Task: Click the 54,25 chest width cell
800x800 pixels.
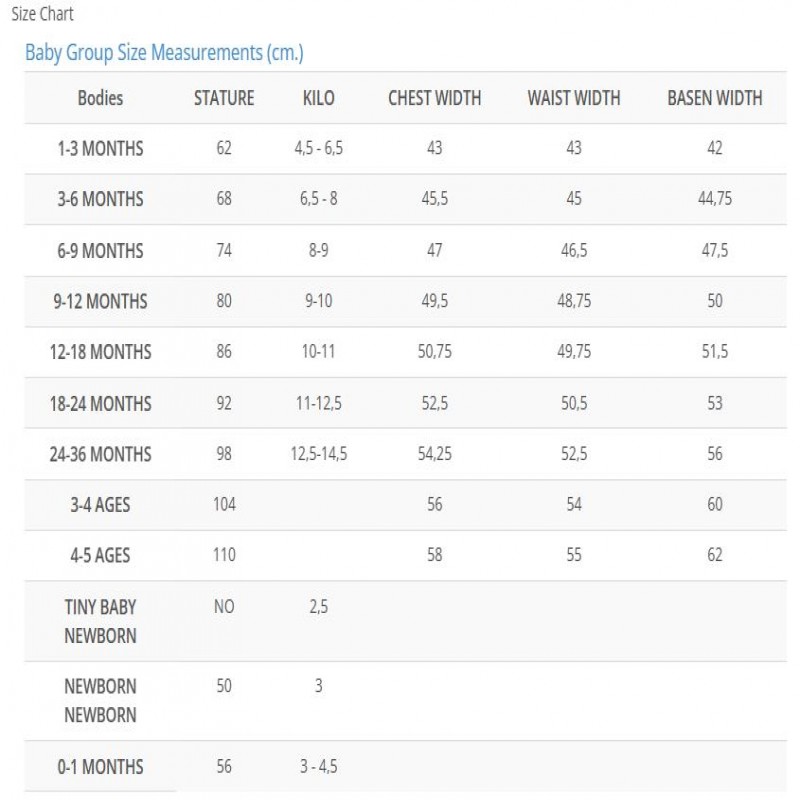Action: [434, 454]
